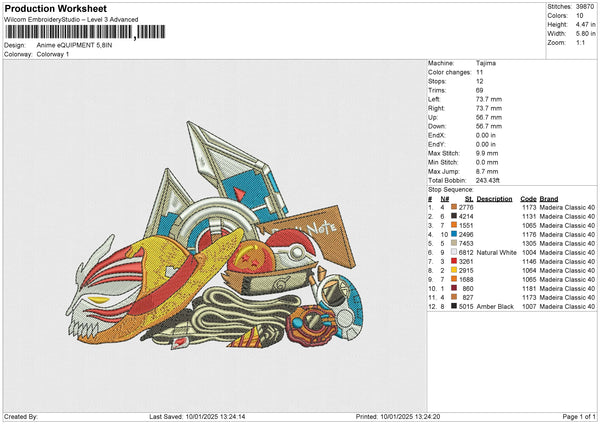This screenshot has width=600, height=424.
Task: Click the Created By label in the footer
Action: [21, 416]
